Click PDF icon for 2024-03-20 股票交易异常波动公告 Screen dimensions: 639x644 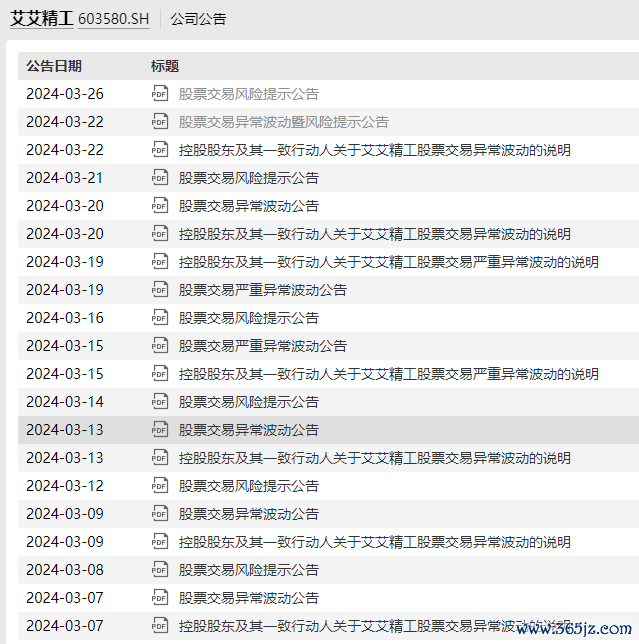point(160,205)
